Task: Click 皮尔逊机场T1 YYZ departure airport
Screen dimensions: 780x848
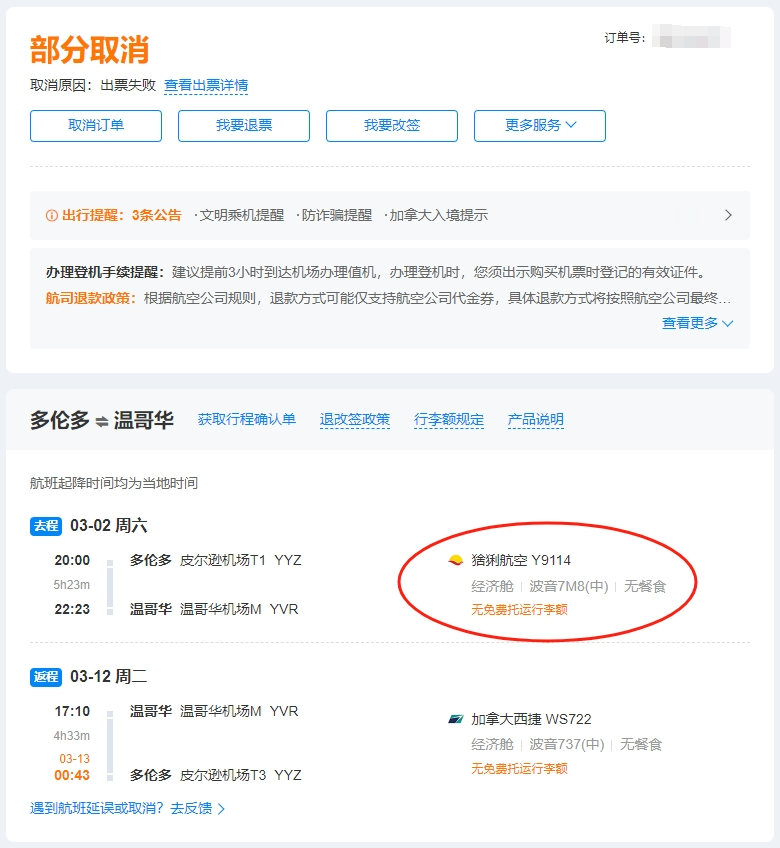Action: (x=241, y=560)
